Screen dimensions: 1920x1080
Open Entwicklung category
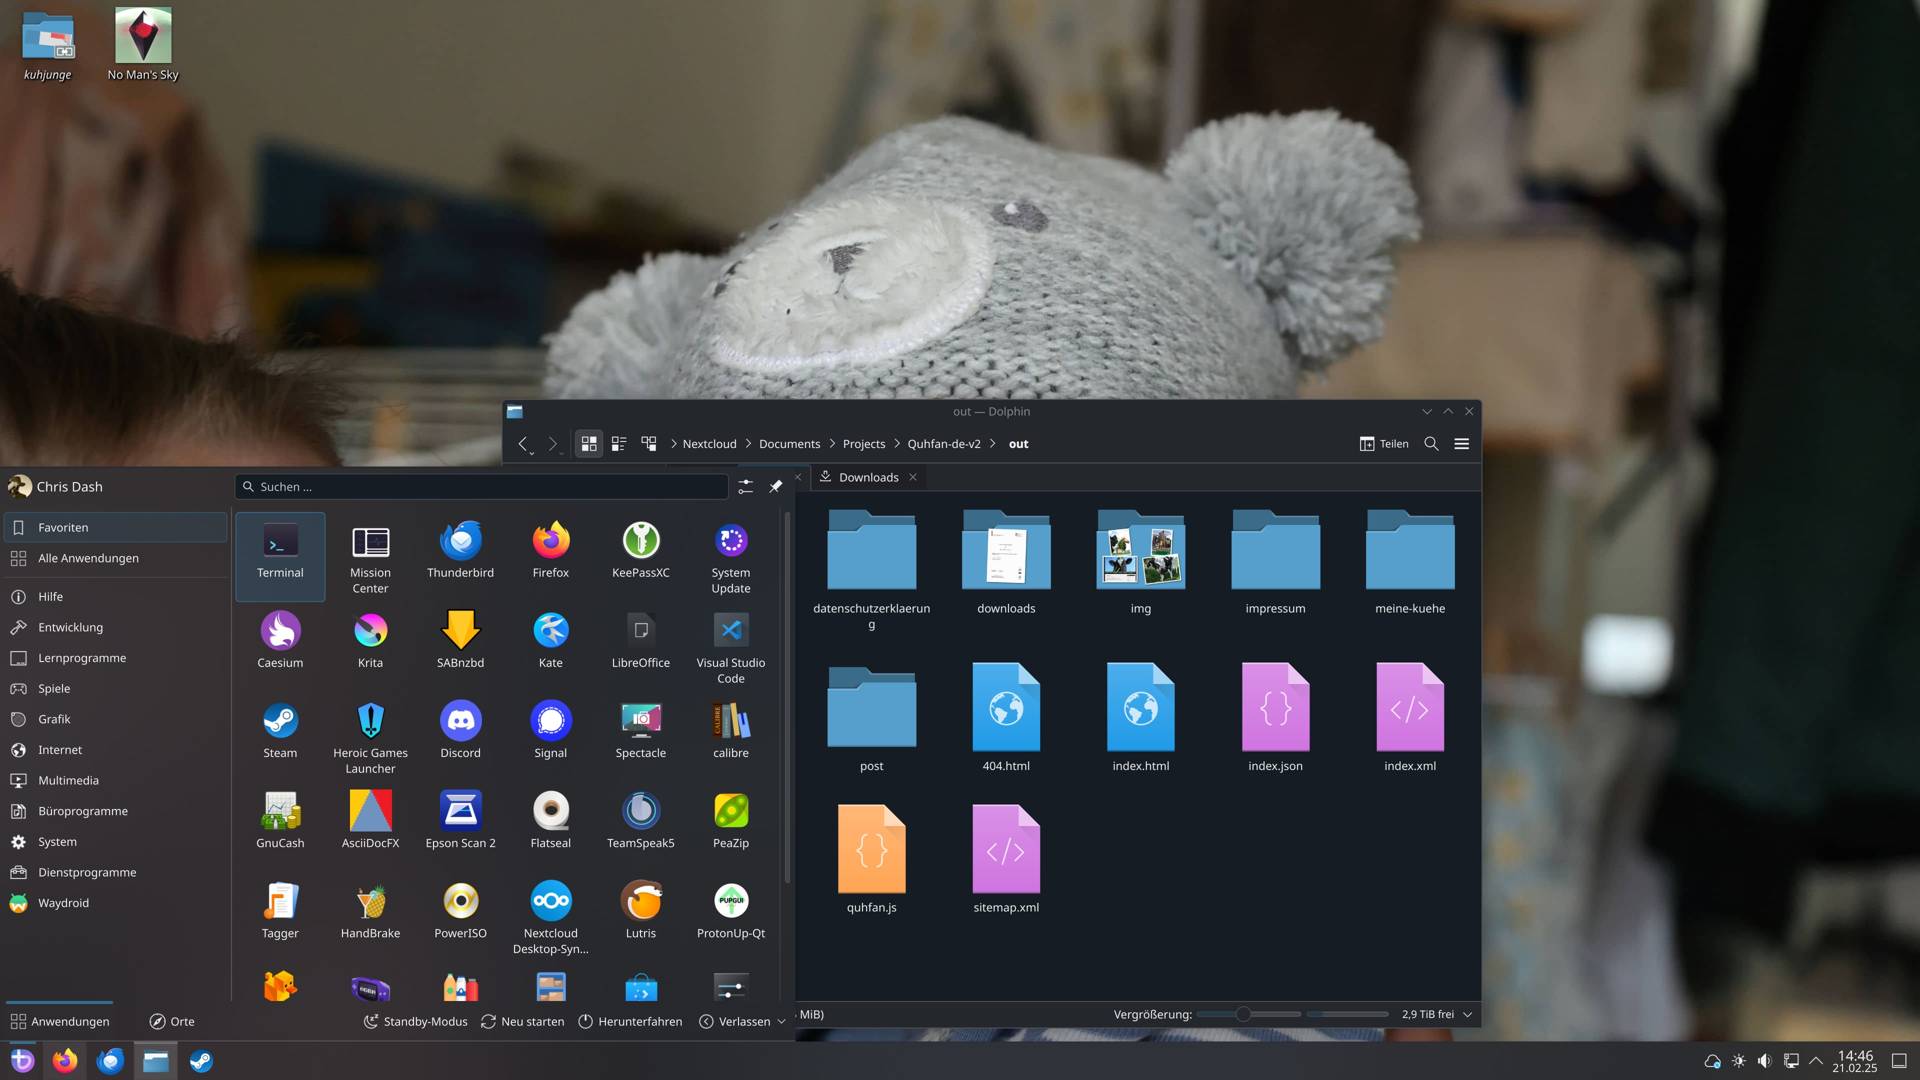click(115, 627)
